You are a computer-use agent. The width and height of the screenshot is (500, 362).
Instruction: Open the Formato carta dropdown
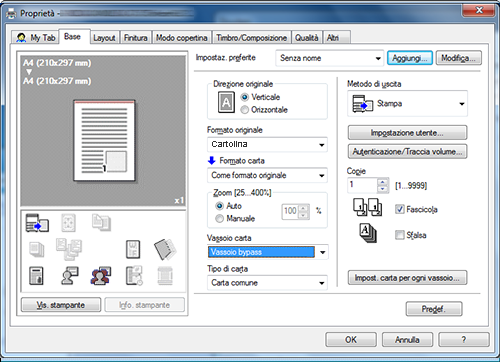pos(267,175)
